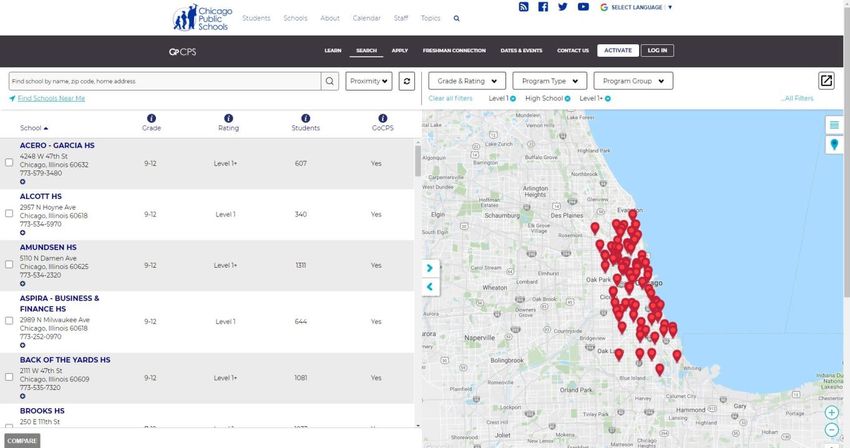Expand details icon under Acero - Garcia HS
This screenshot has width=850, height=448.
tap(22, 182)
